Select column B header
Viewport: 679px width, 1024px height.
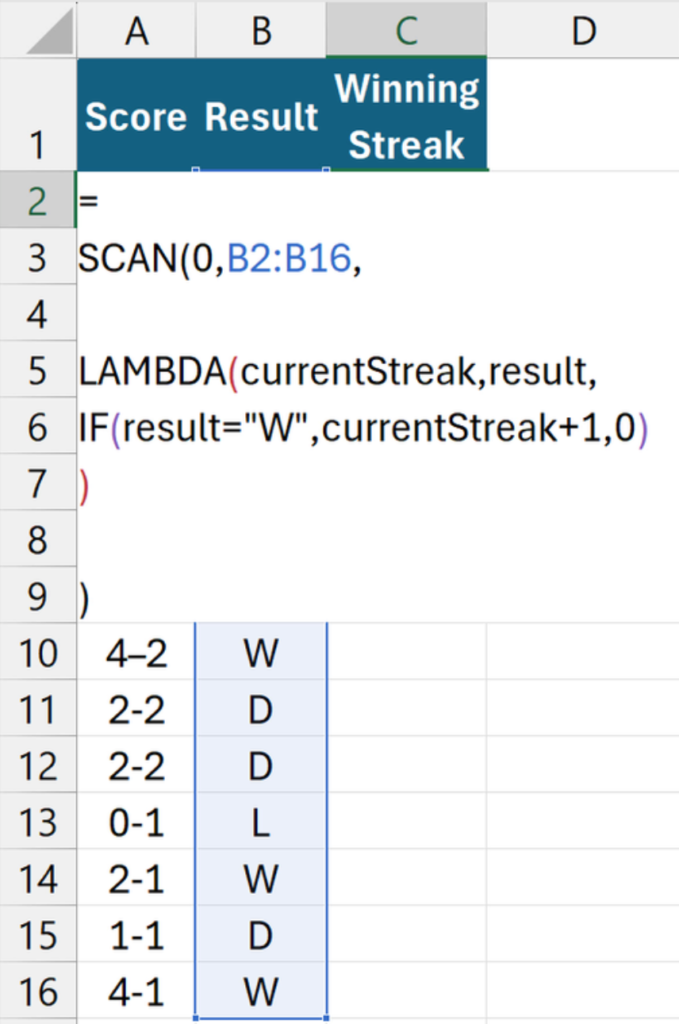click(x=261, y=31)
